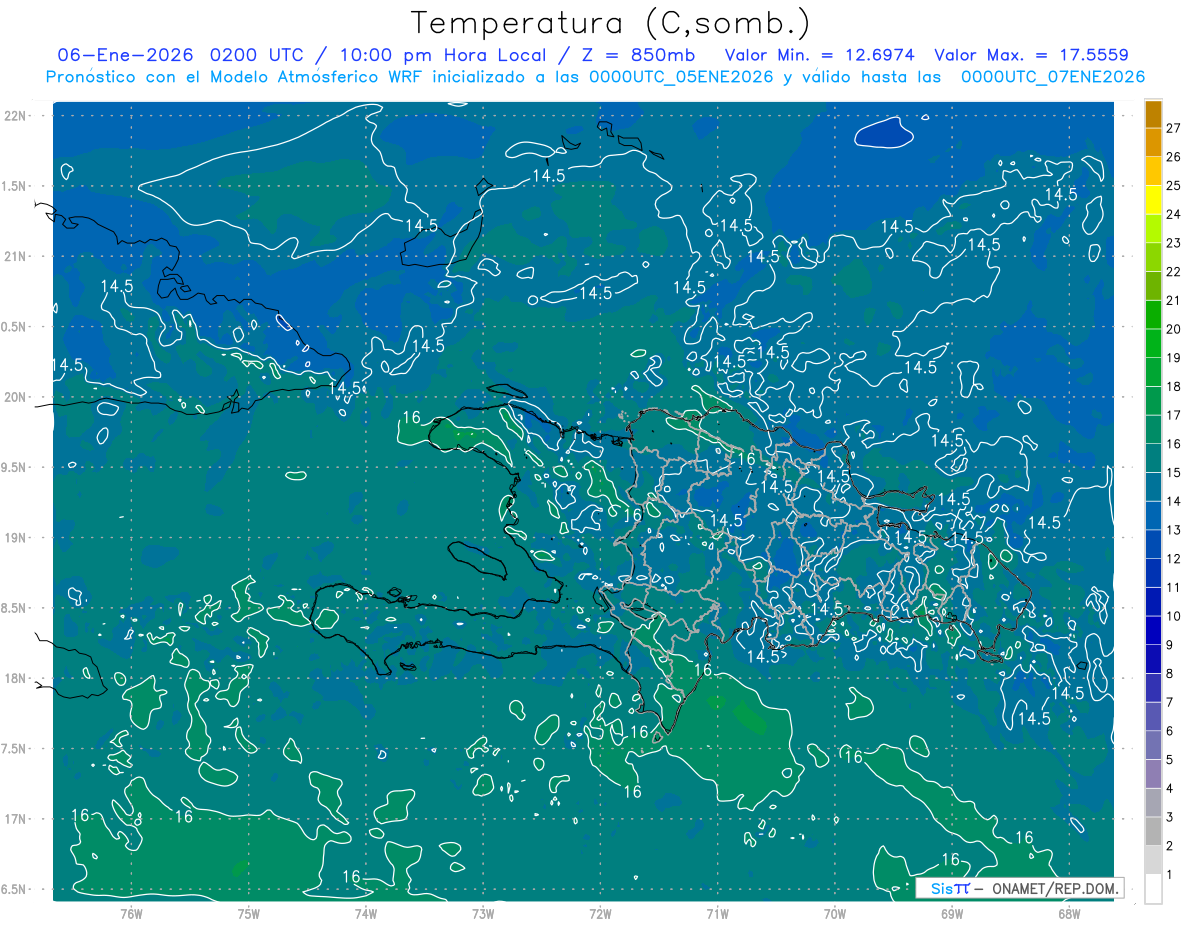Viewport: 1200px width, 927px height.
Task: Click the longitude label "71W"
Action: (717, 914)
